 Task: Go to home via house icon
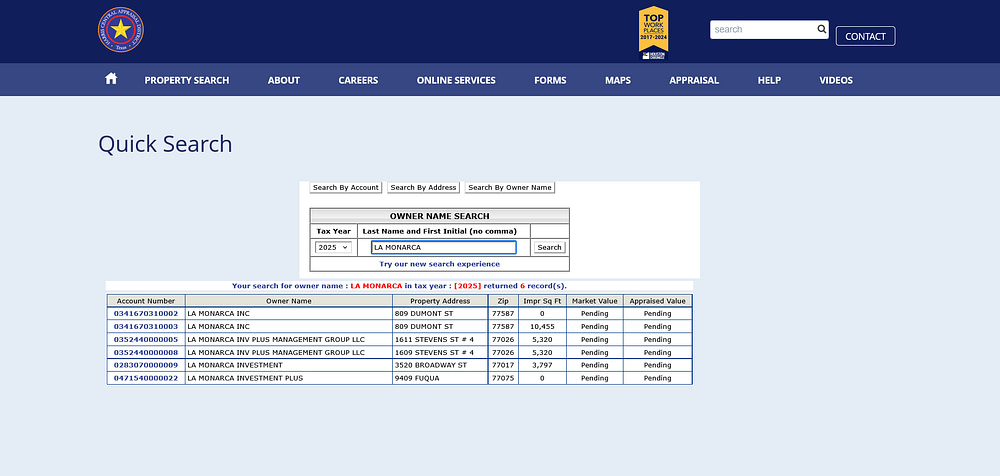pyautogui.click(x=111, y=78)
